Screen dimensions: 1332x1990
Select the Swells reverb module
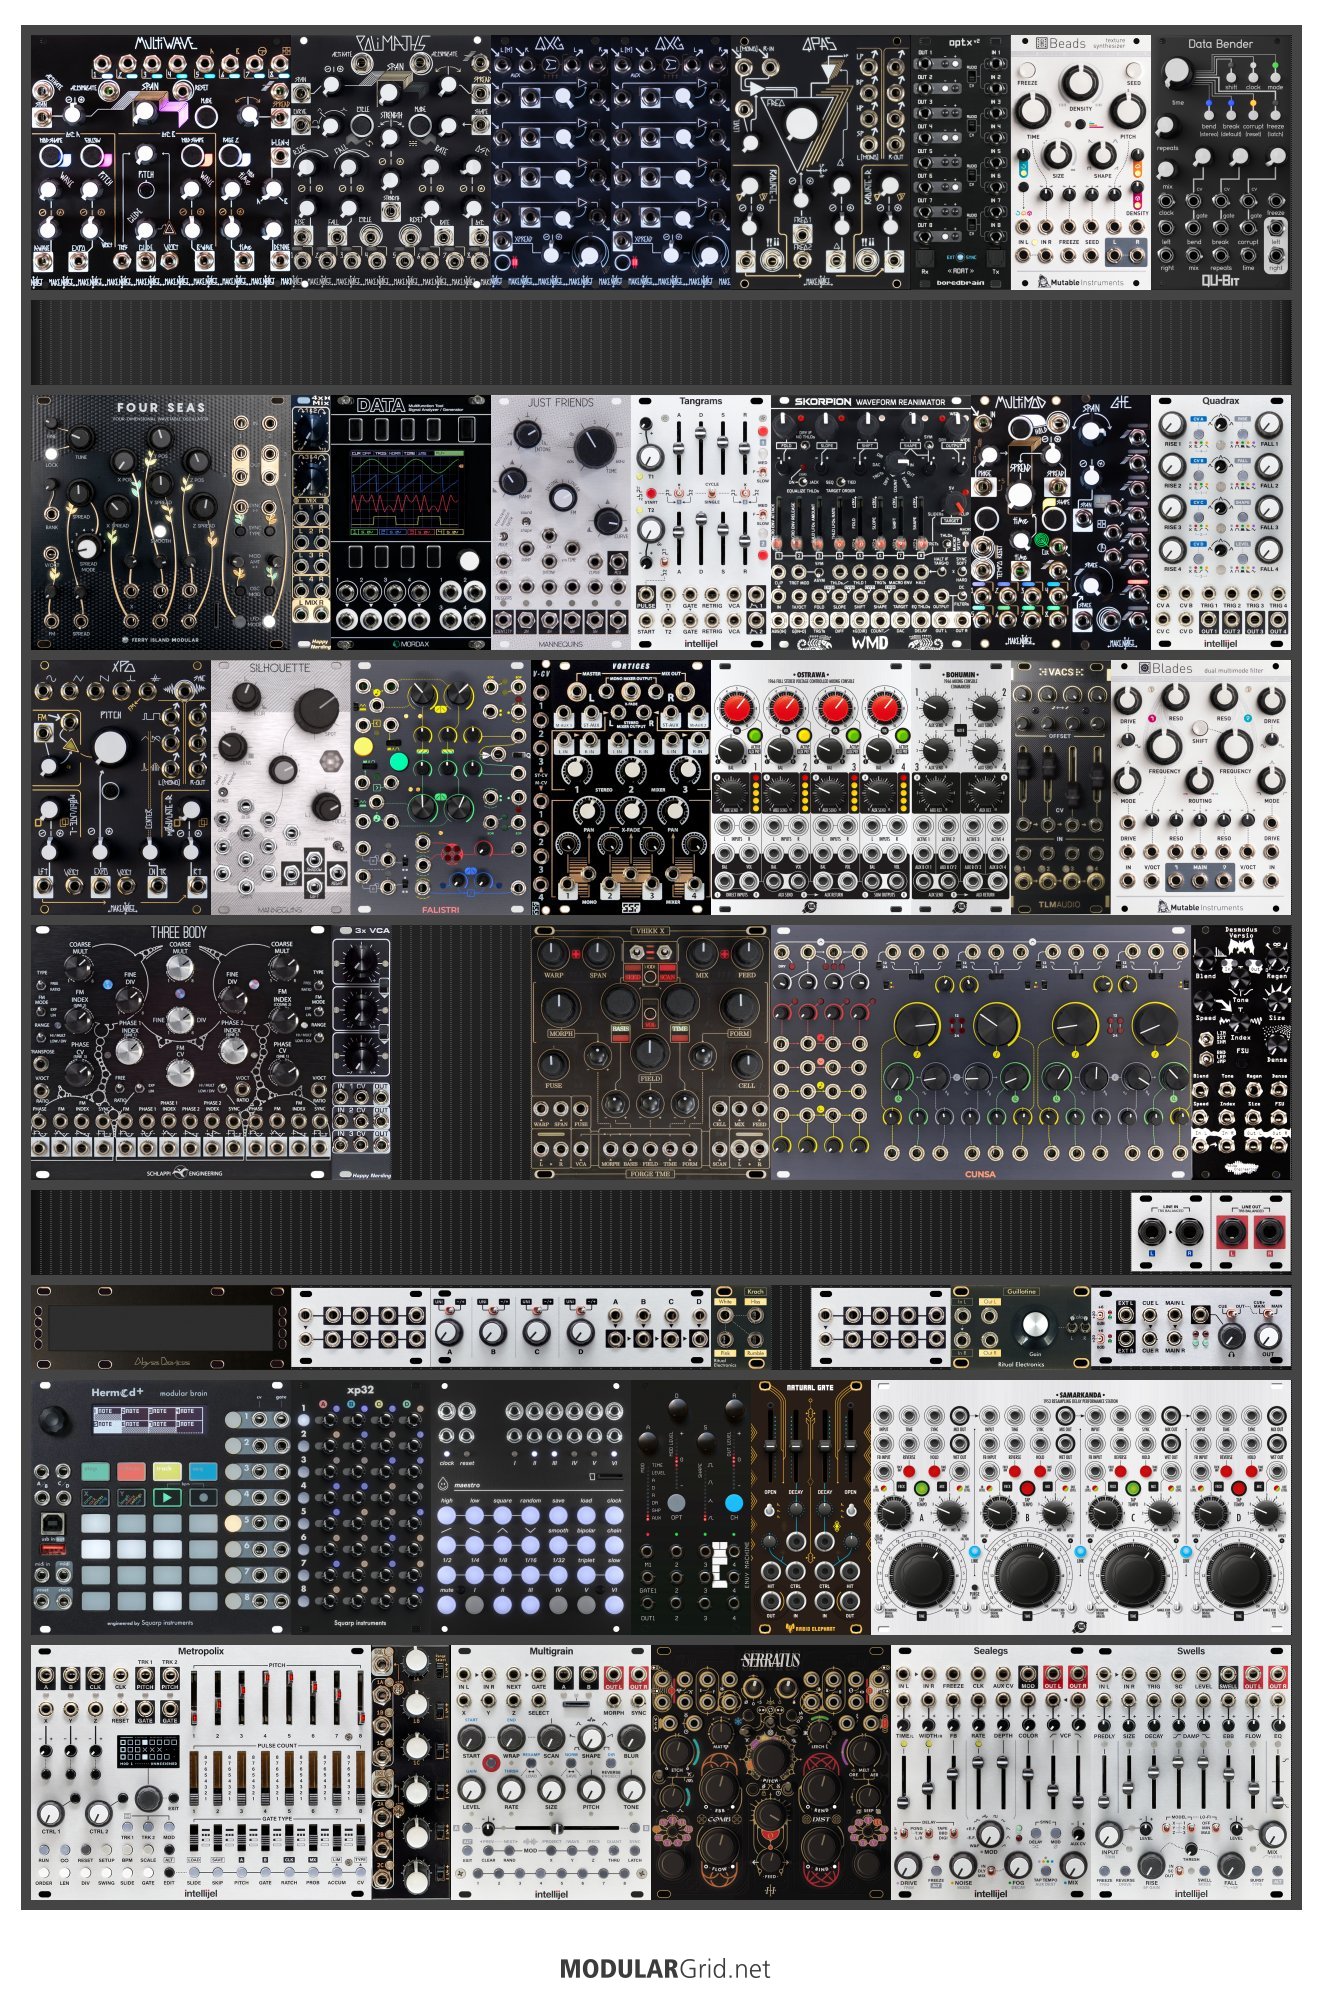[1191, 1772]
